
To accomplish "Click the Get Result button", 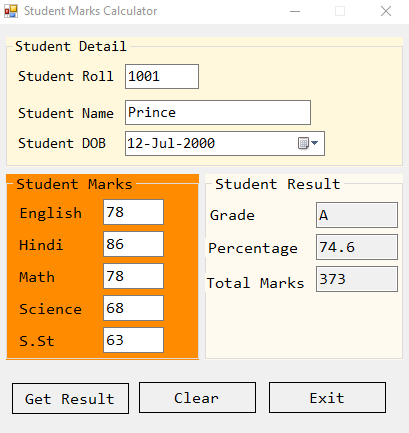I will coord(70,398).
